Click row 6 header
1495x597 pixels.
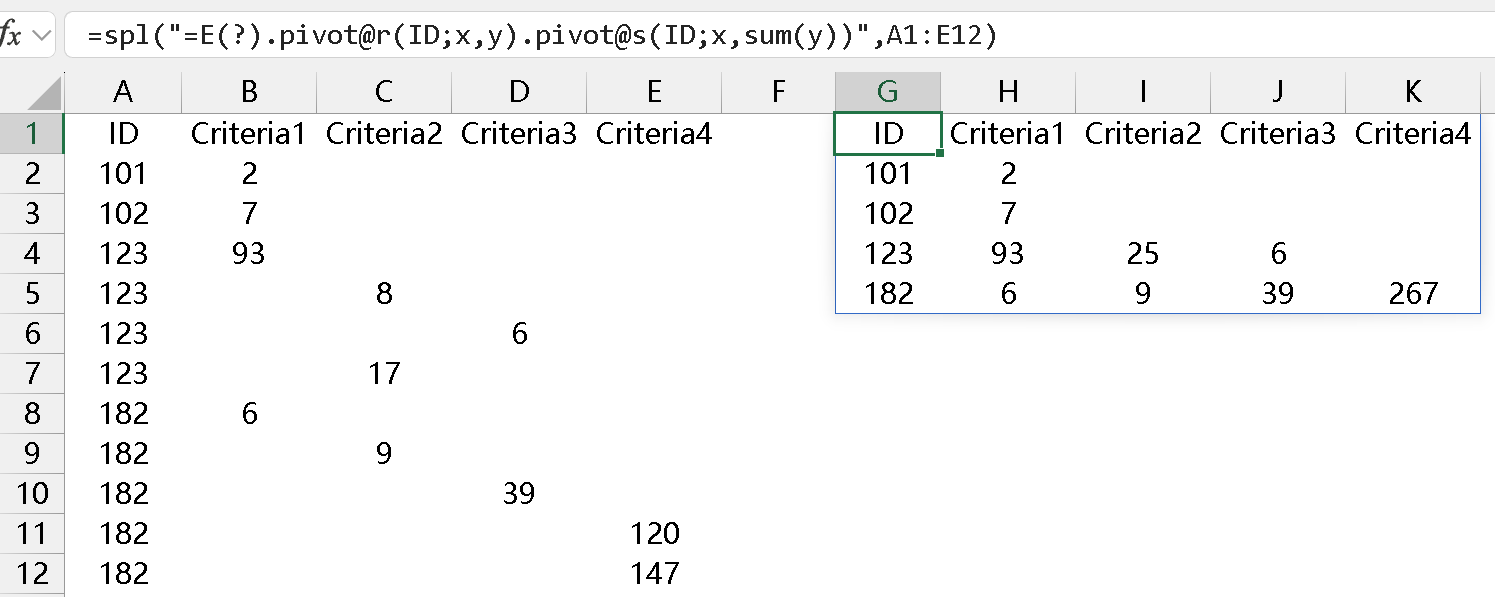[32, 333]
